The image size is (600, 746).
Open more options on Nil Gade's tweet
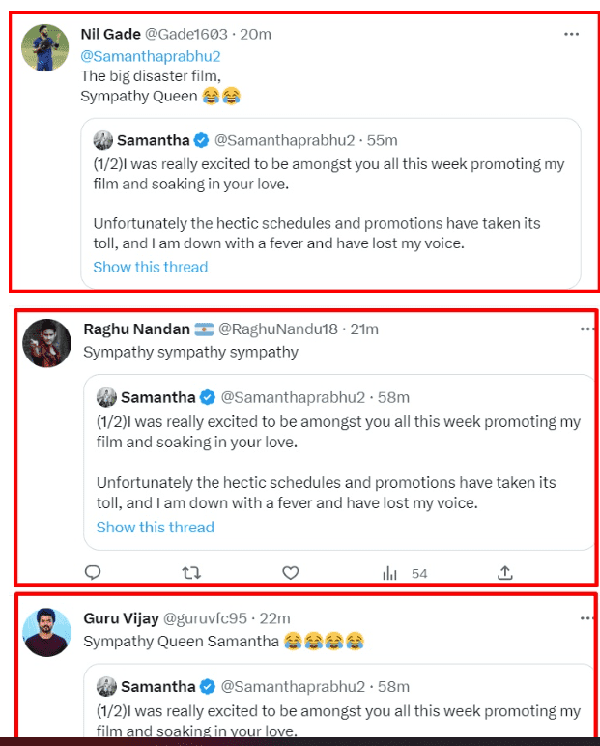[x=571, y=34]
